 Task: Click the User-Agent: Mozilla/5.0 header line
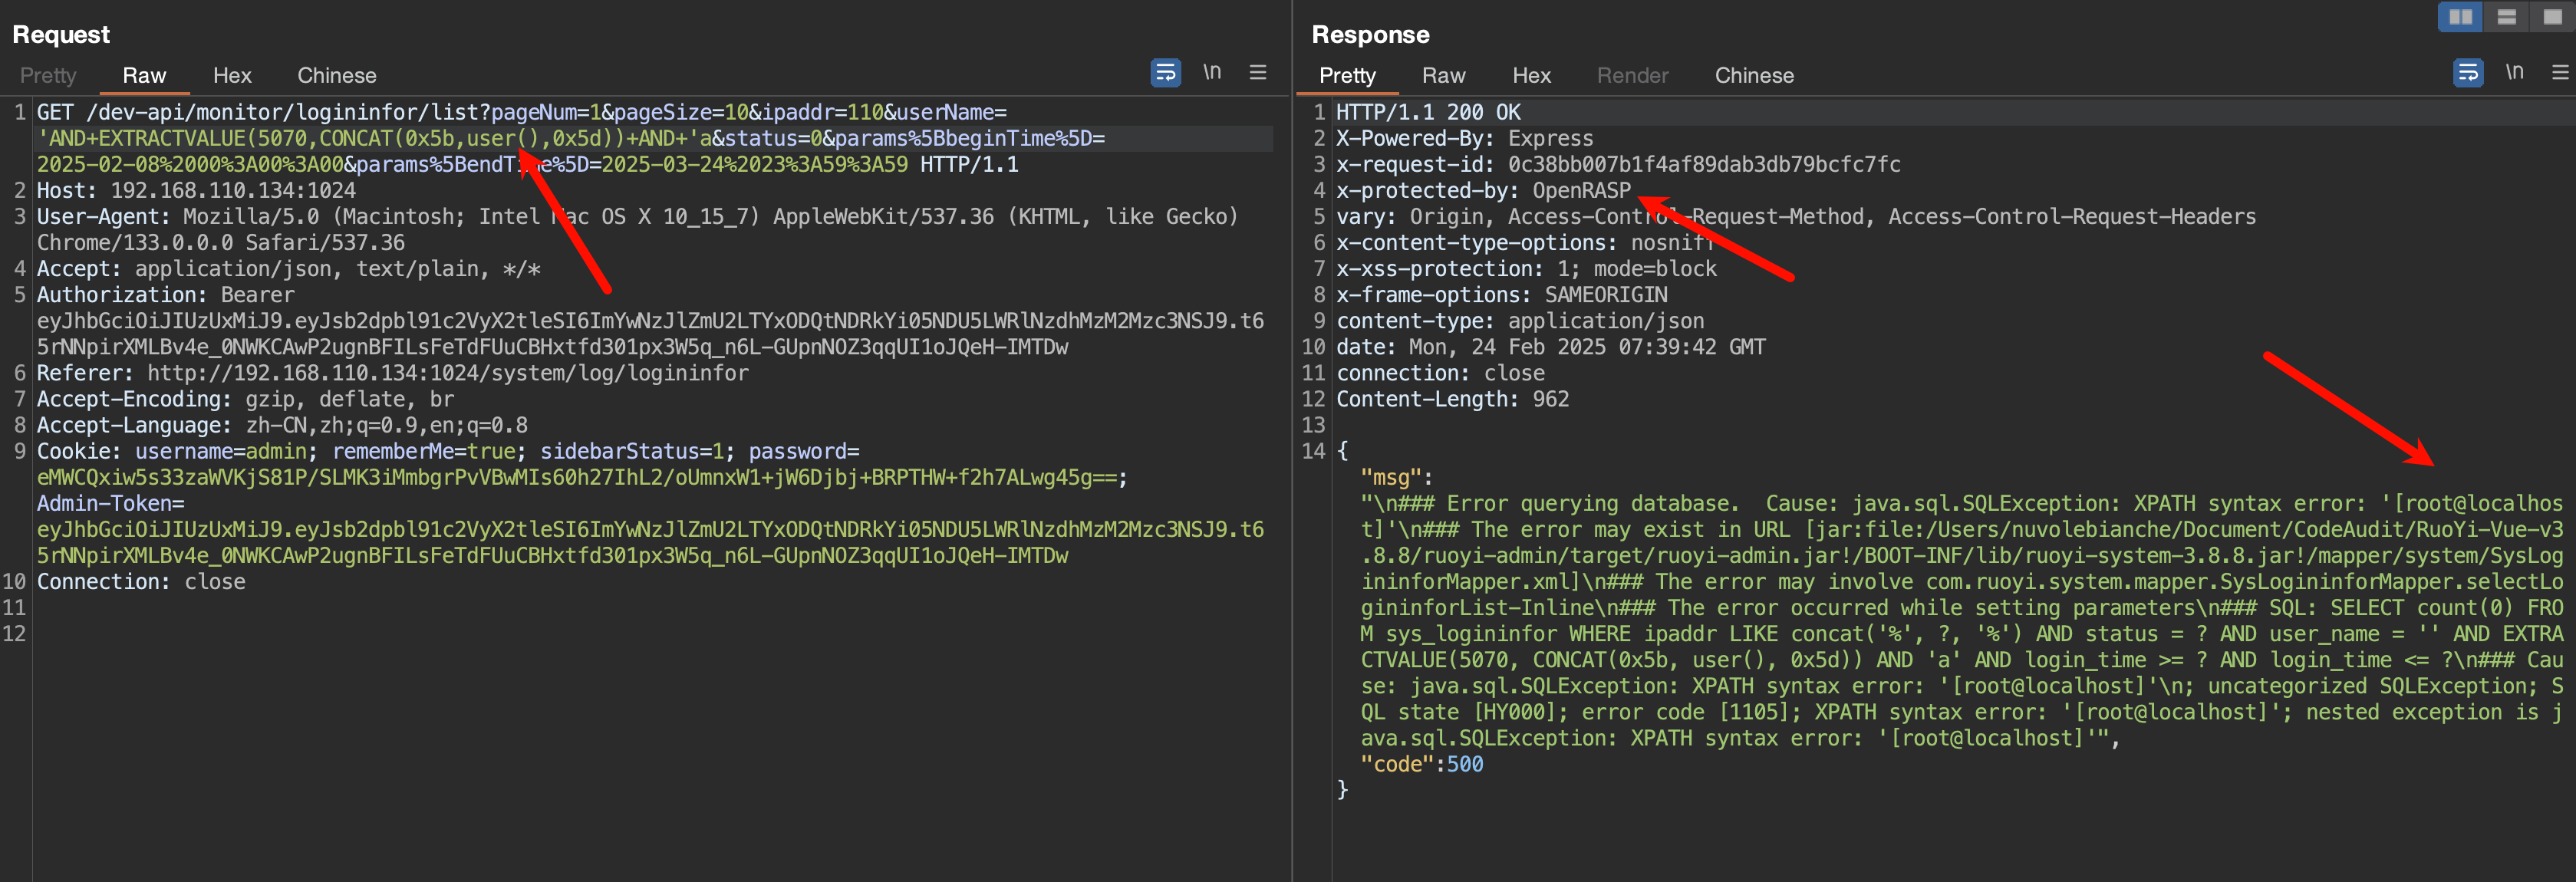pos(637,216)
